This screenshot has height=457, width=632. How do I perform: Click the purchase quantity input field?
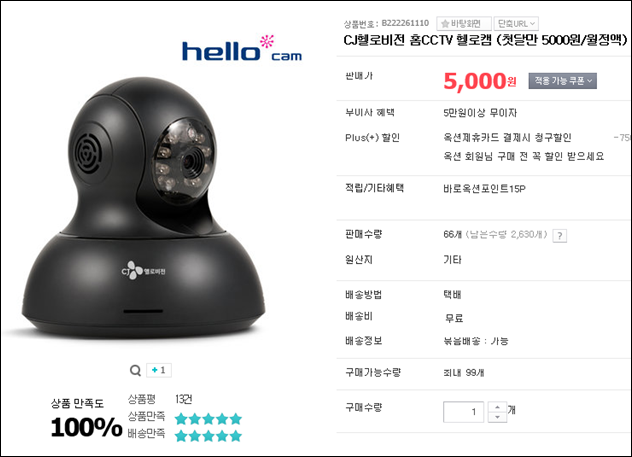(463, 412)
